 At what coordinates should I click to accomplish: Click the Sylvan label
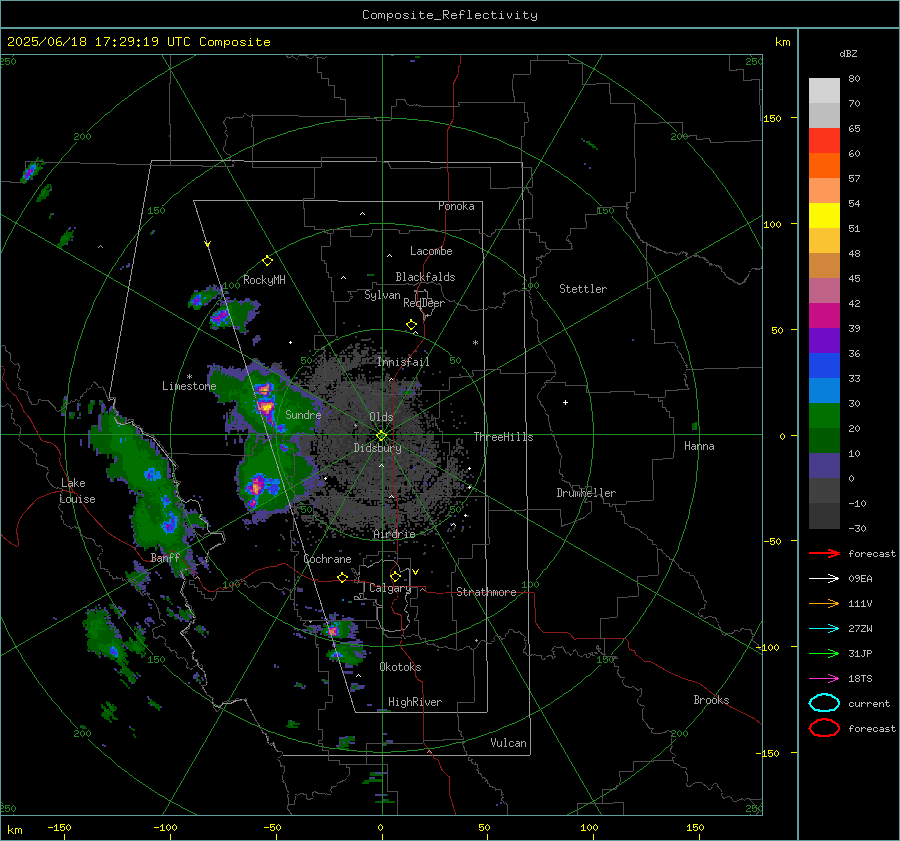coord(382,295)
